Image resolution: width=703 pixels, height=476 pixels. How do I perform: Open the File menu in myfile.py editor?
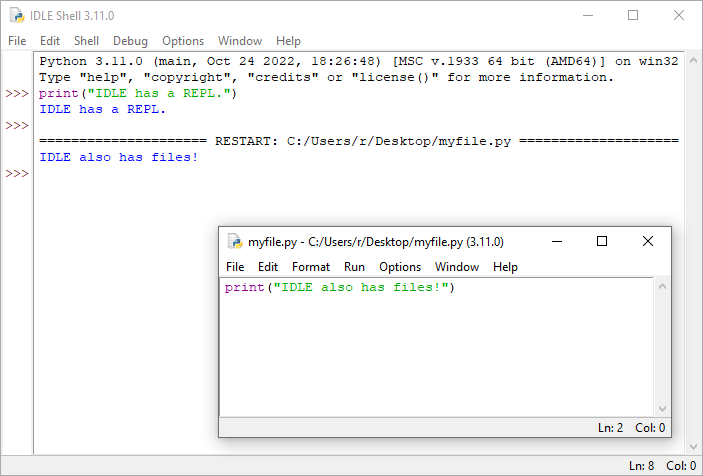[235, 267]
